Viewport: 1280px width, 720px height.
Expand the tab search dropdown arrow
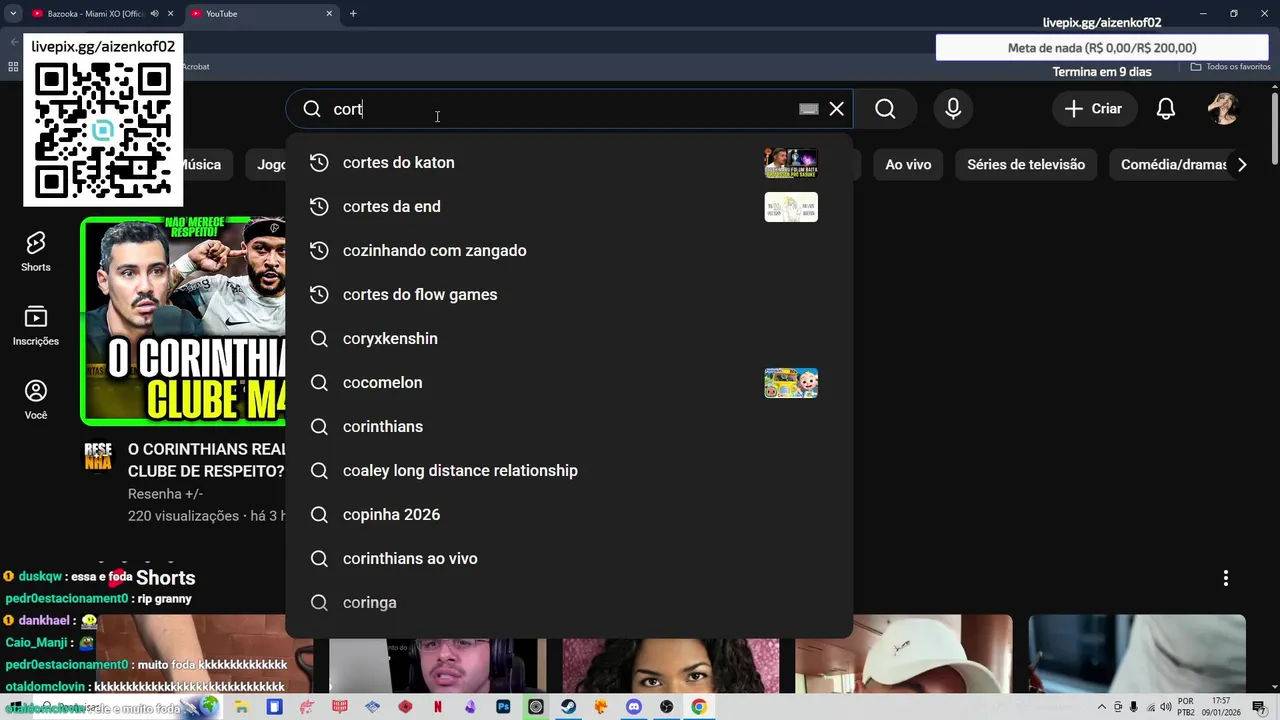point(13,14)
